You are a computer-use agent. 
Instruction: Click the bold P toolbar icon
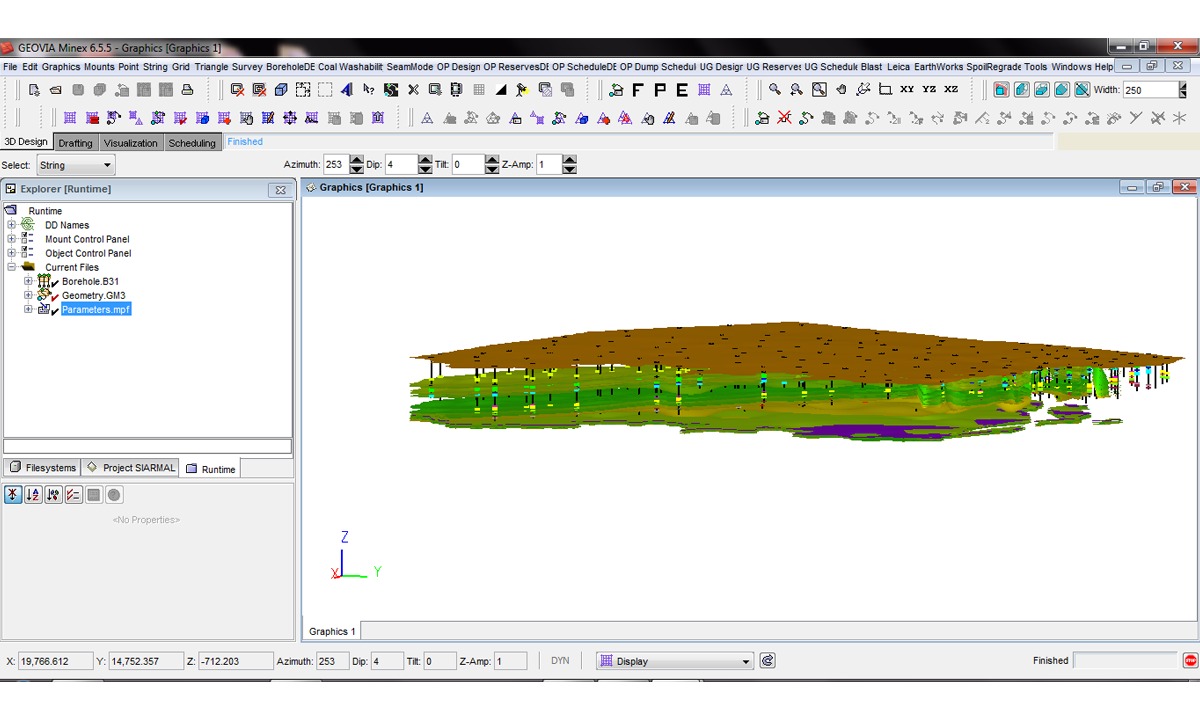coord(660,90)
